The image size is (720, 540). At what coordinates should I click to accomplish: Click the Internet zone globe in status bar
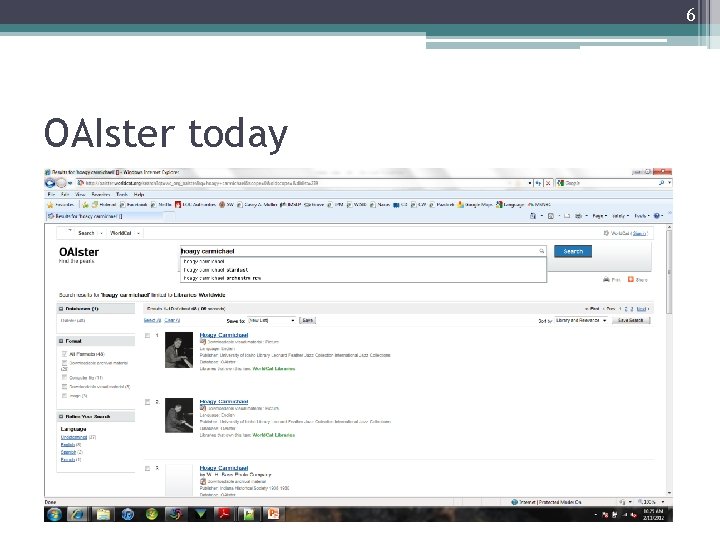click(x=515, y=502)
